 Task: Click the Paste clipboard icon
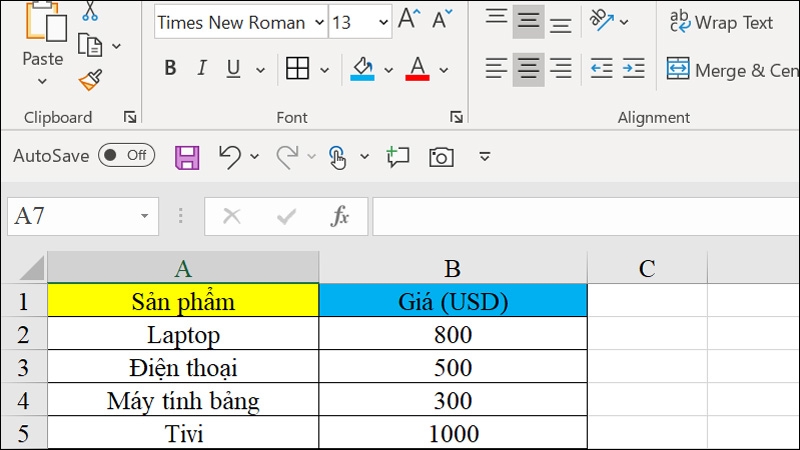46,21
